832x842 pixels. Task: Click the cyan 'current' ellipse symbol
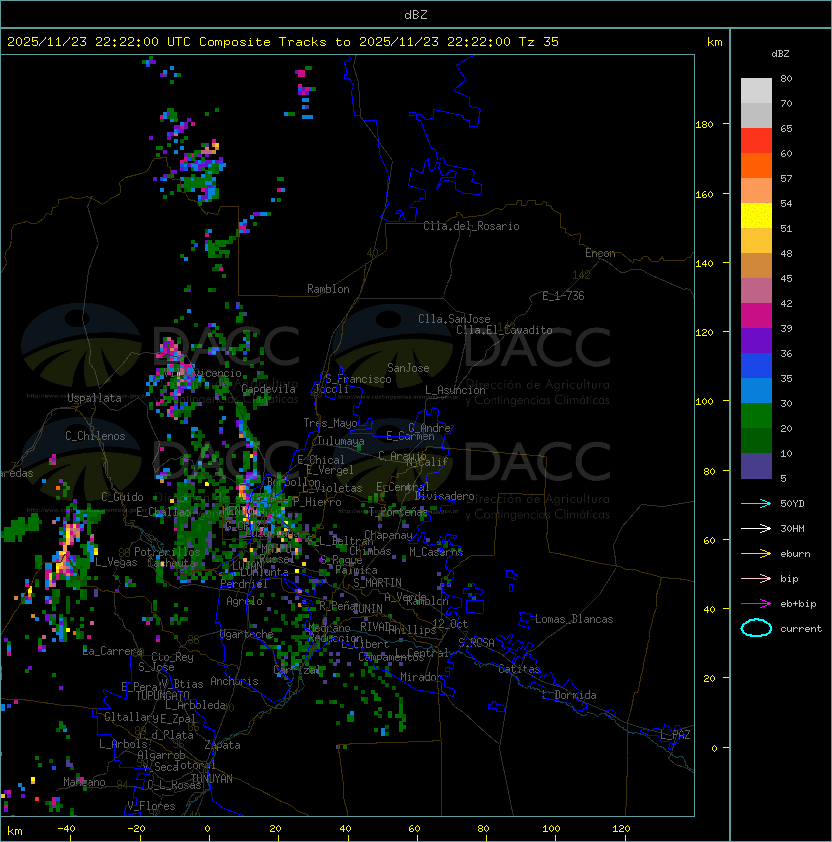[756, 628]
